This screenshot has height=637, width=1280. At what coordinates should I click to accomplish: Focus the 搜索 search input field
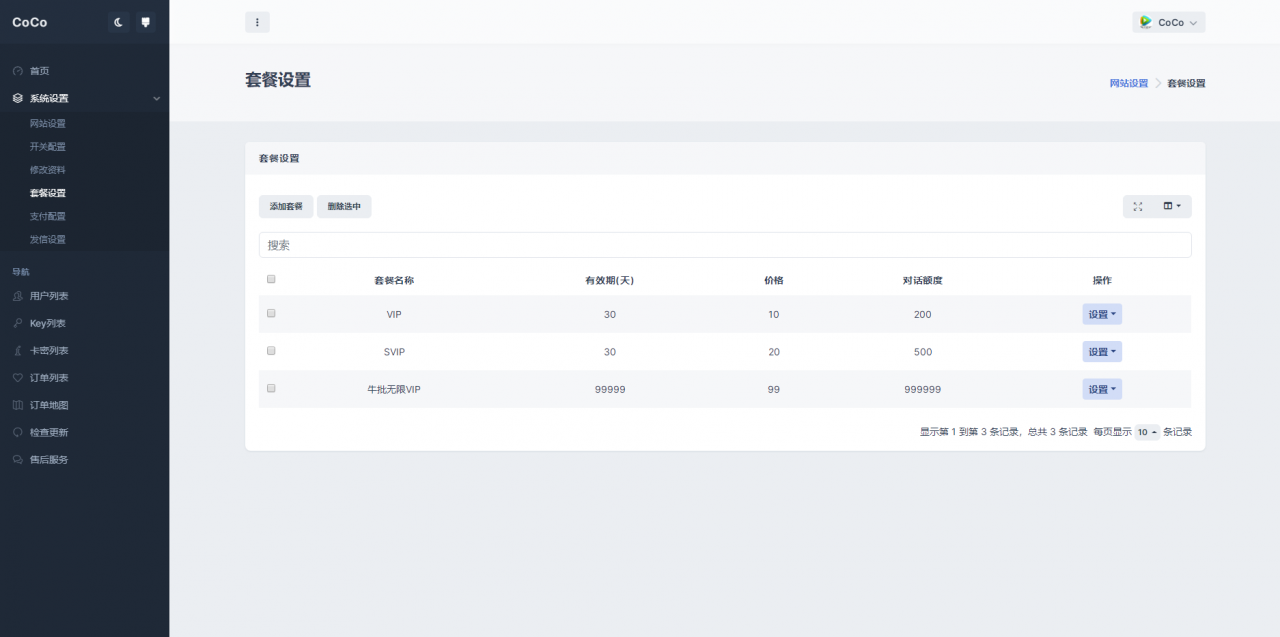click(724, 245)
